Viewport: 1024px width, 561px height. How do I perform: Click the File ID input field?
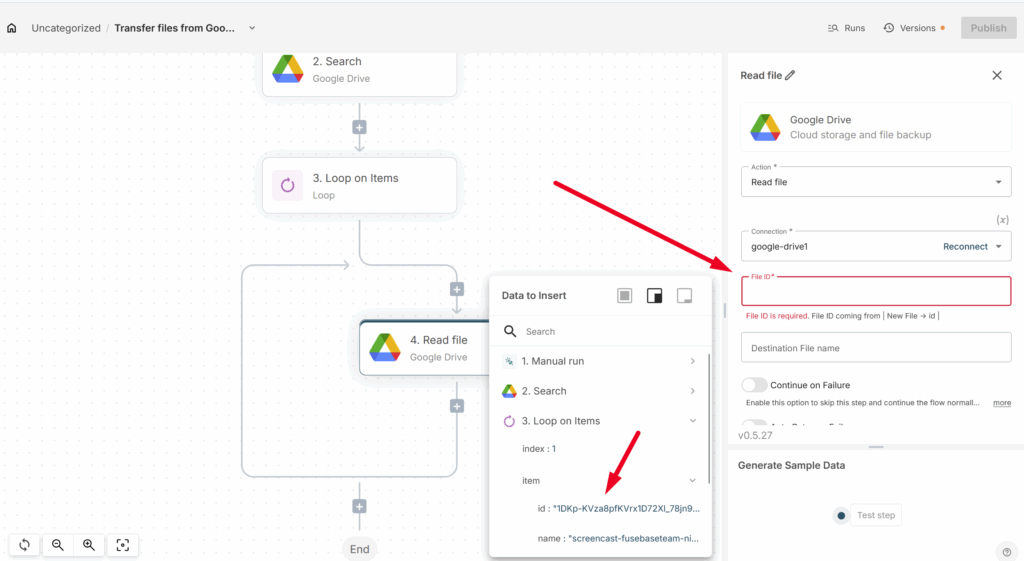875,292
